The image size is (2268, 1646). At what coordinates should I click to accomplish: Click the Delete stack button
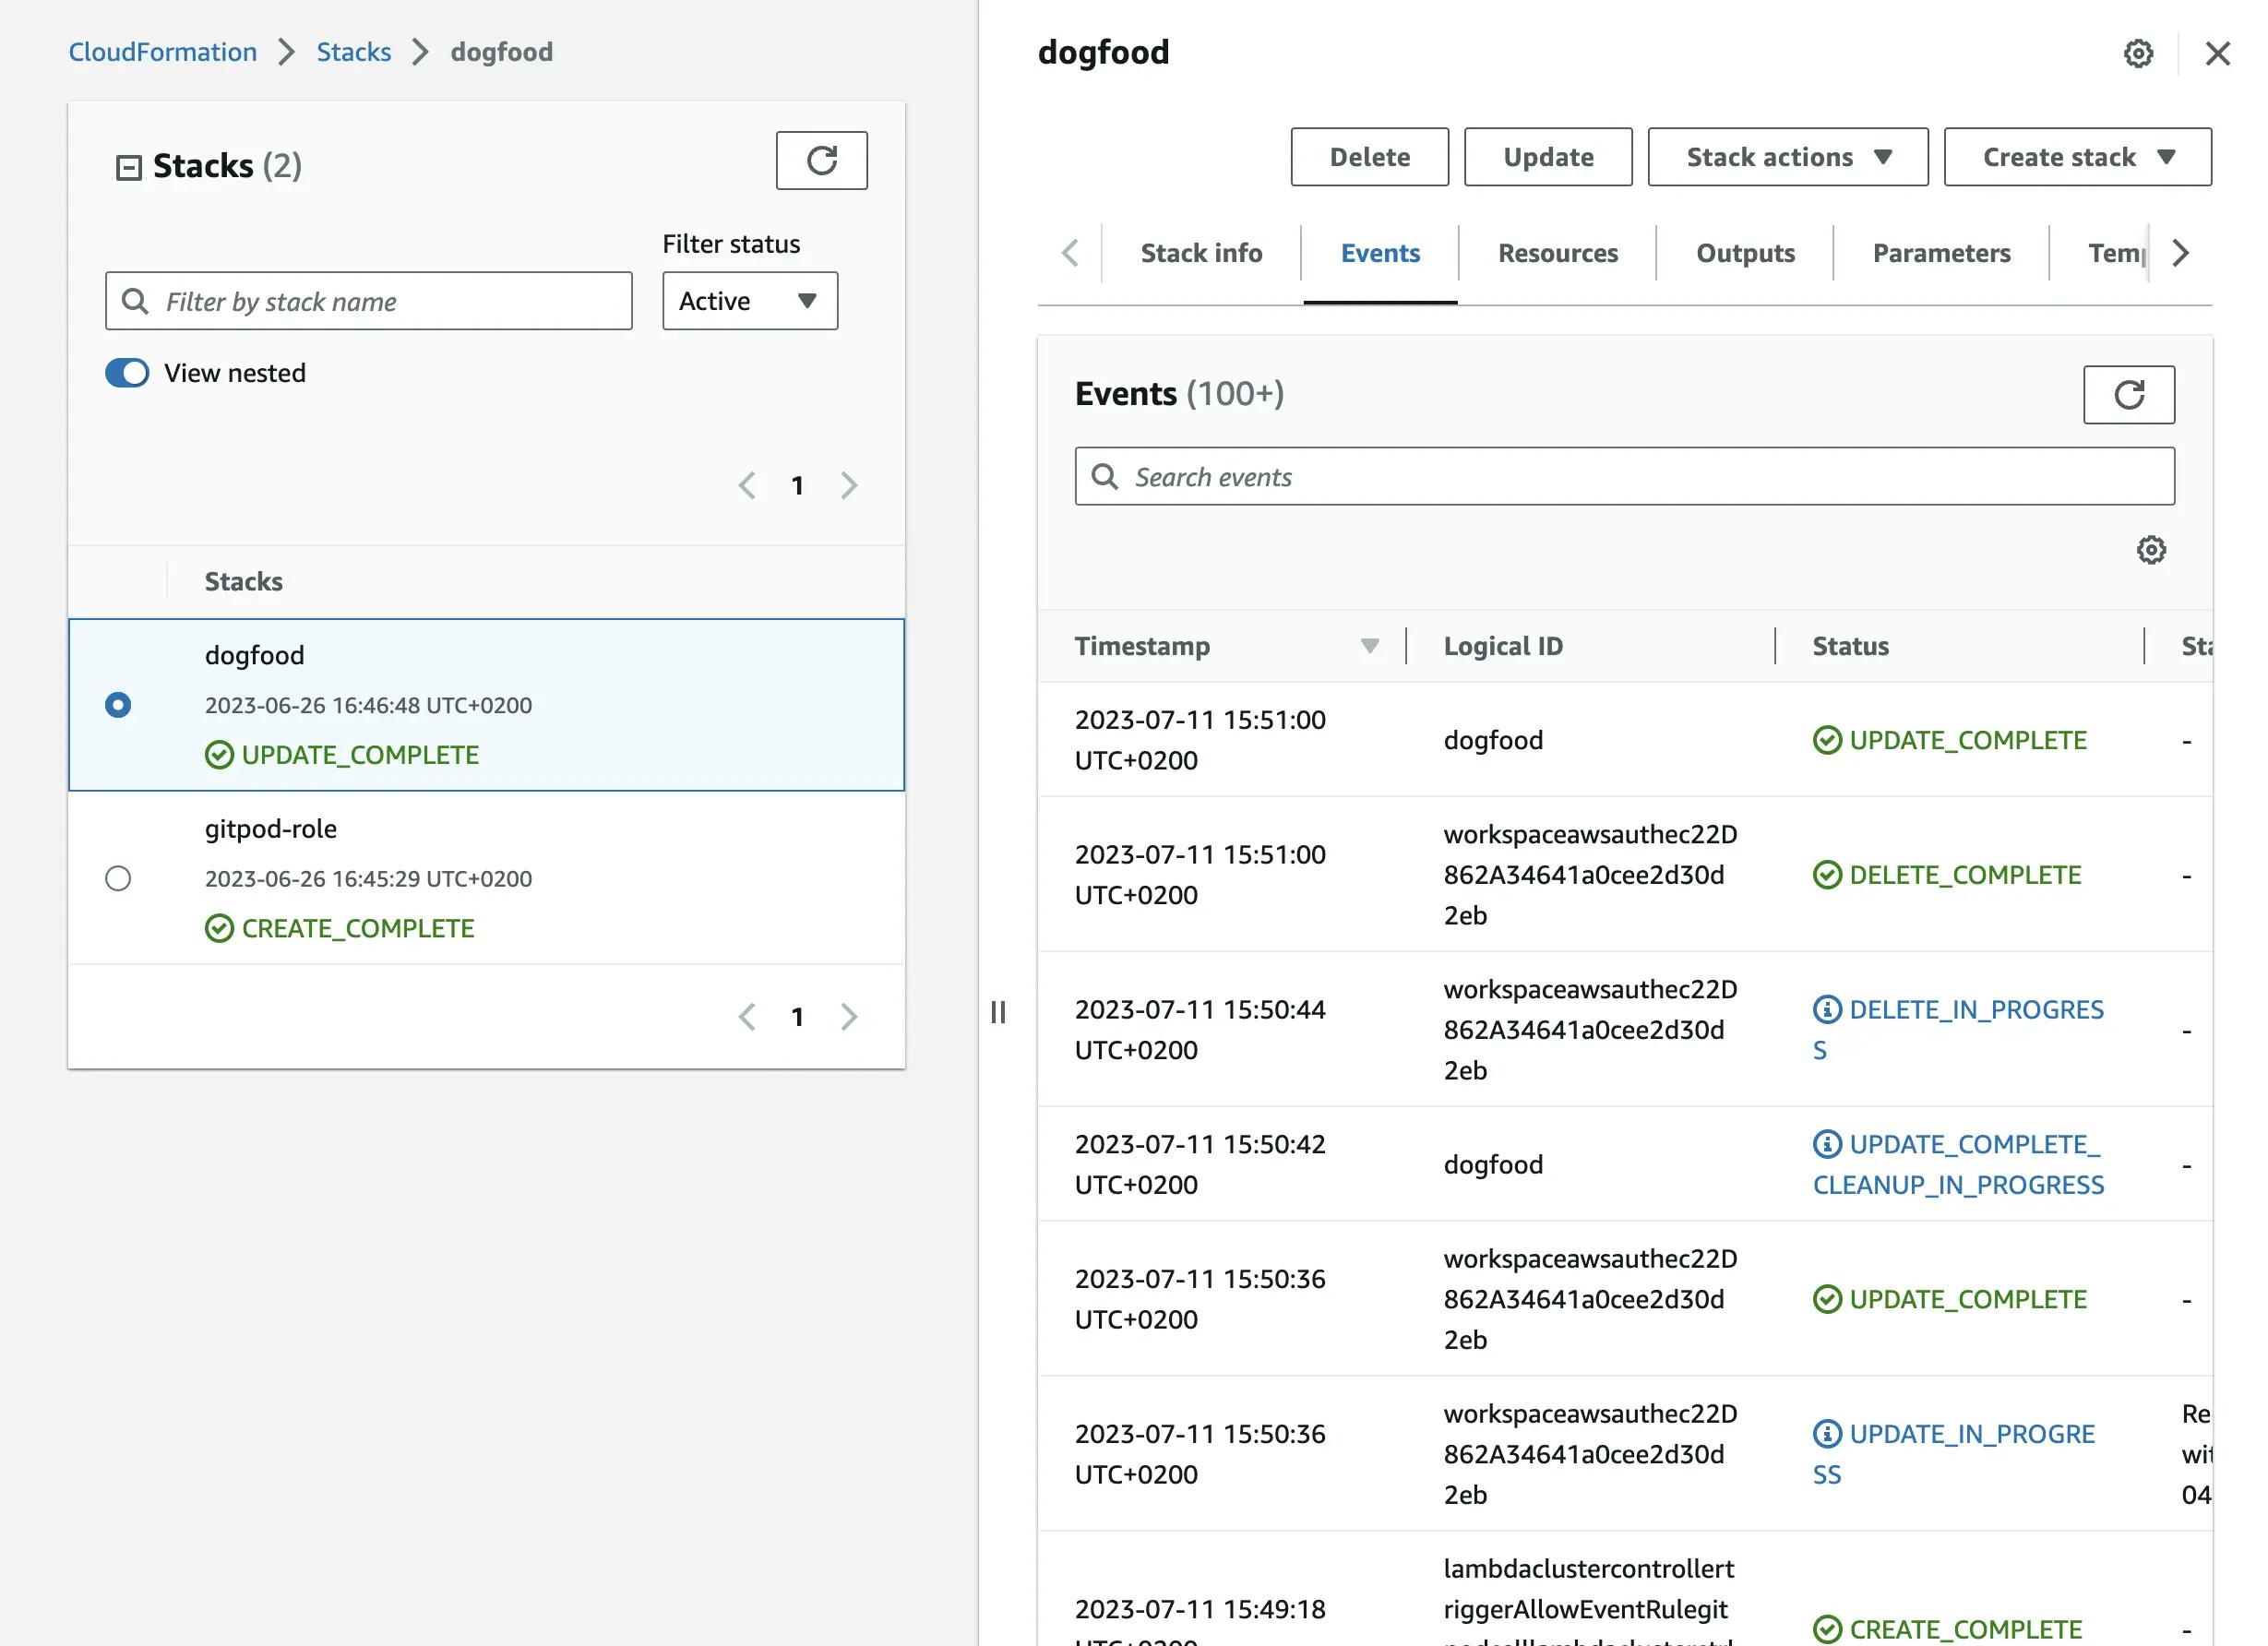coord(1368,157)
